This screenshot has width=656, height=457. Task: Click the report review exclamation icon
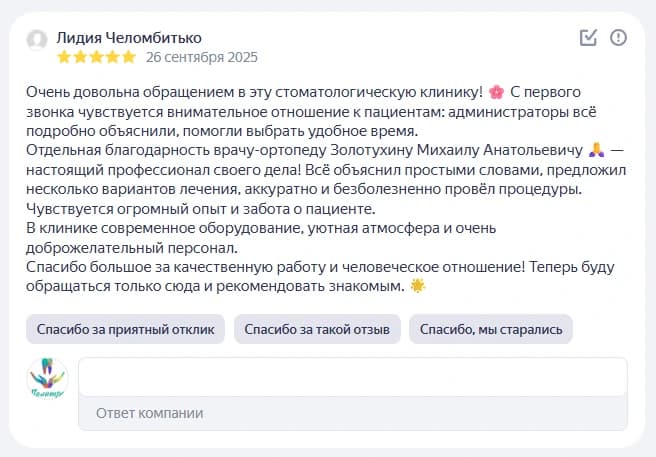pyautogui.click(x=618, y=38)
